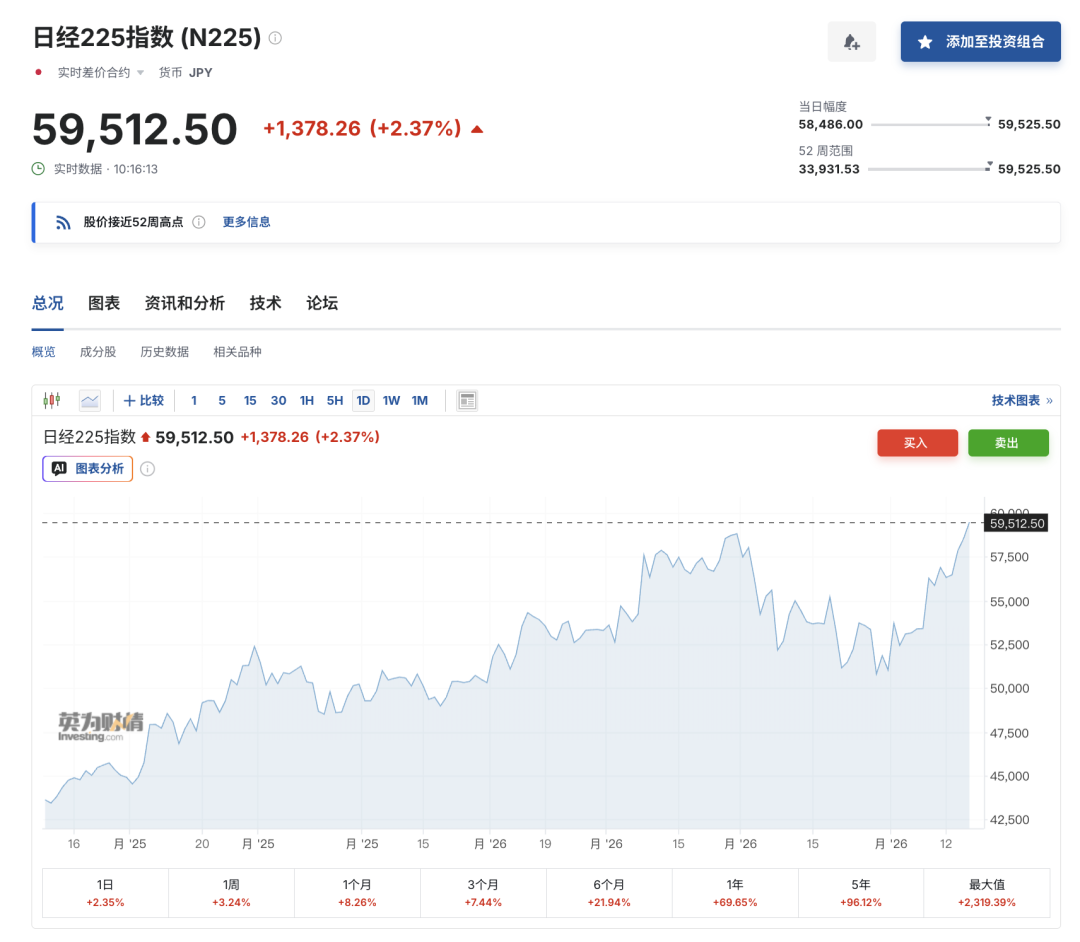Switch chart to candlestick view icon
This screenshot has height=942, width=1080.
pos(52,400)
